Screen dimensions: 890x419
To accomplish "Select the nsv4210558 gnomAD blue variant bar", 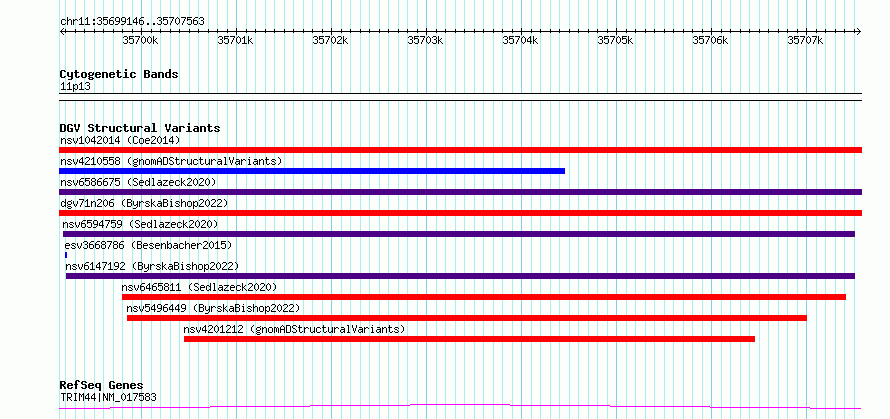I will point(312,171).
